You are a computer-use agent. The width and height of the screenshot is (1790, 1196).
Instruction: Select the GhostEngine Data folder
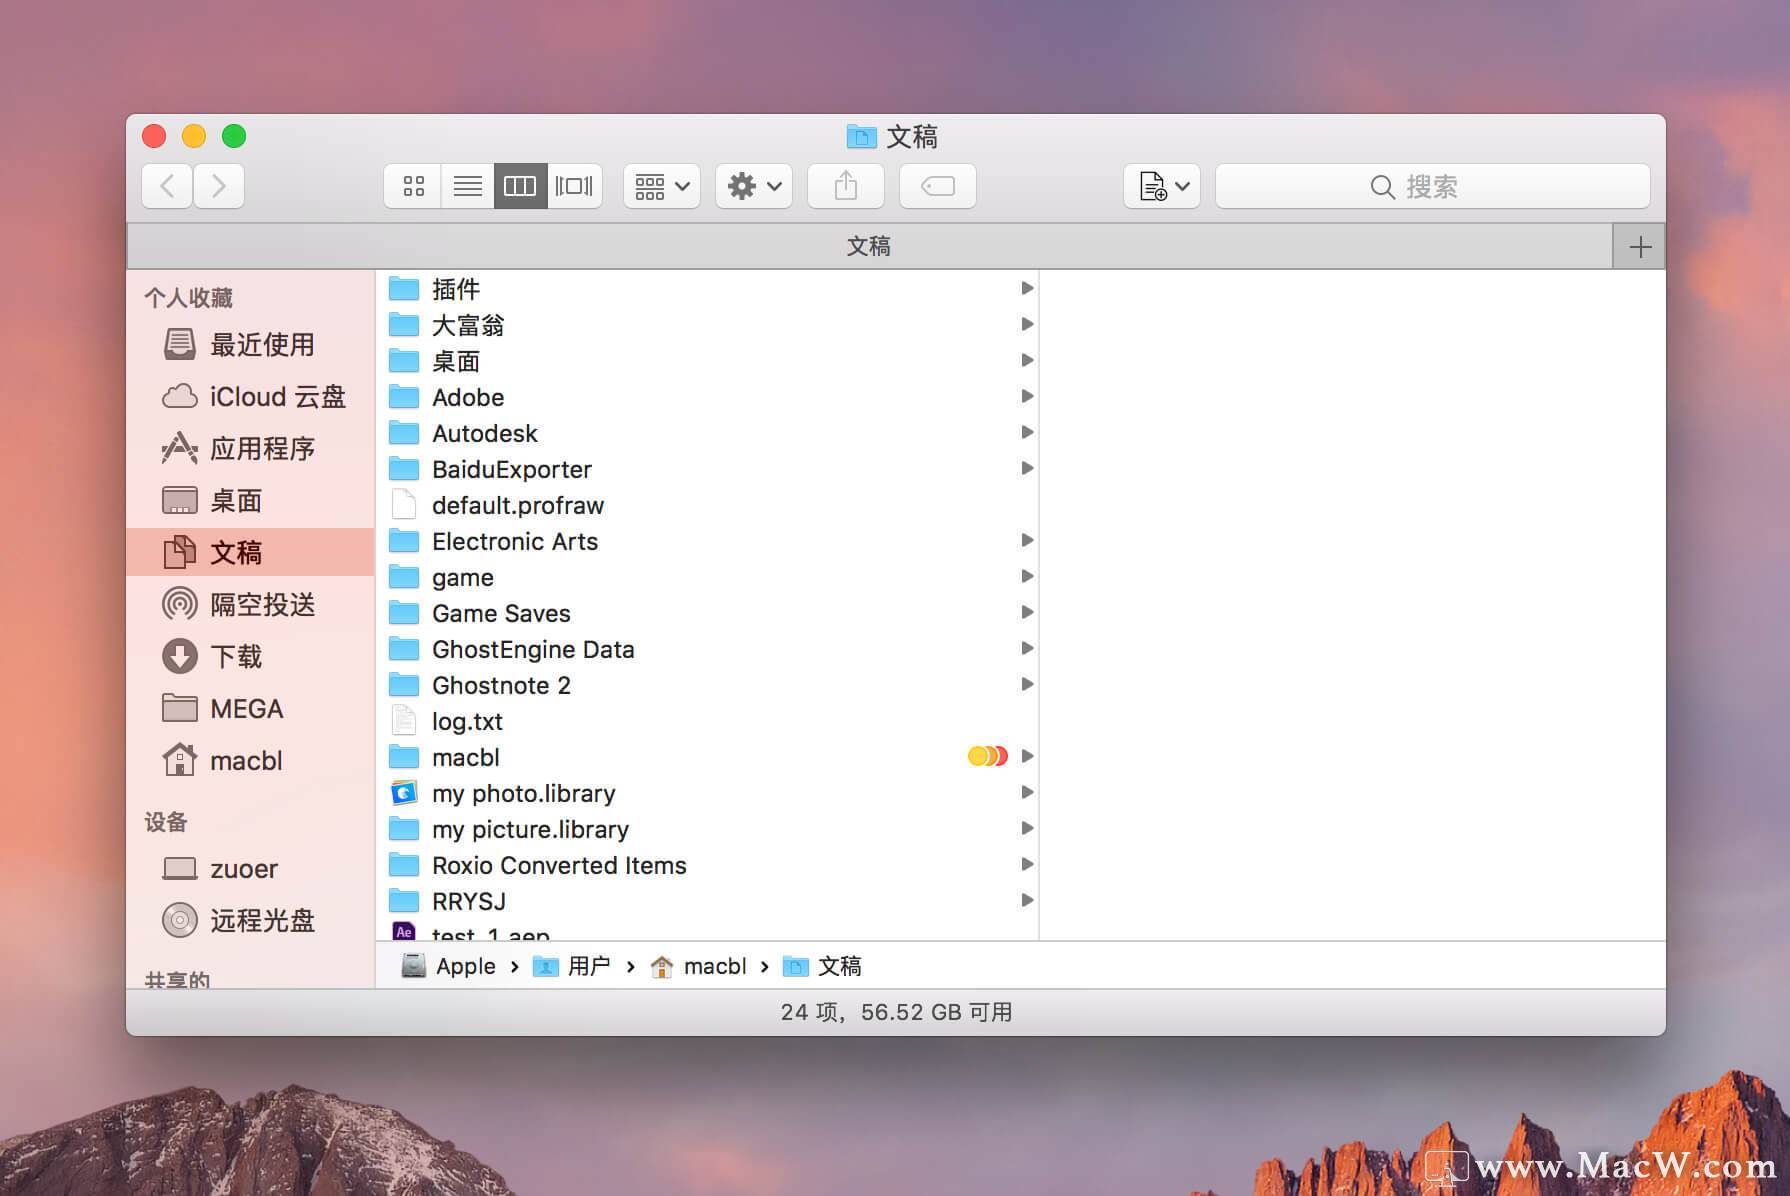click(708, 649)
